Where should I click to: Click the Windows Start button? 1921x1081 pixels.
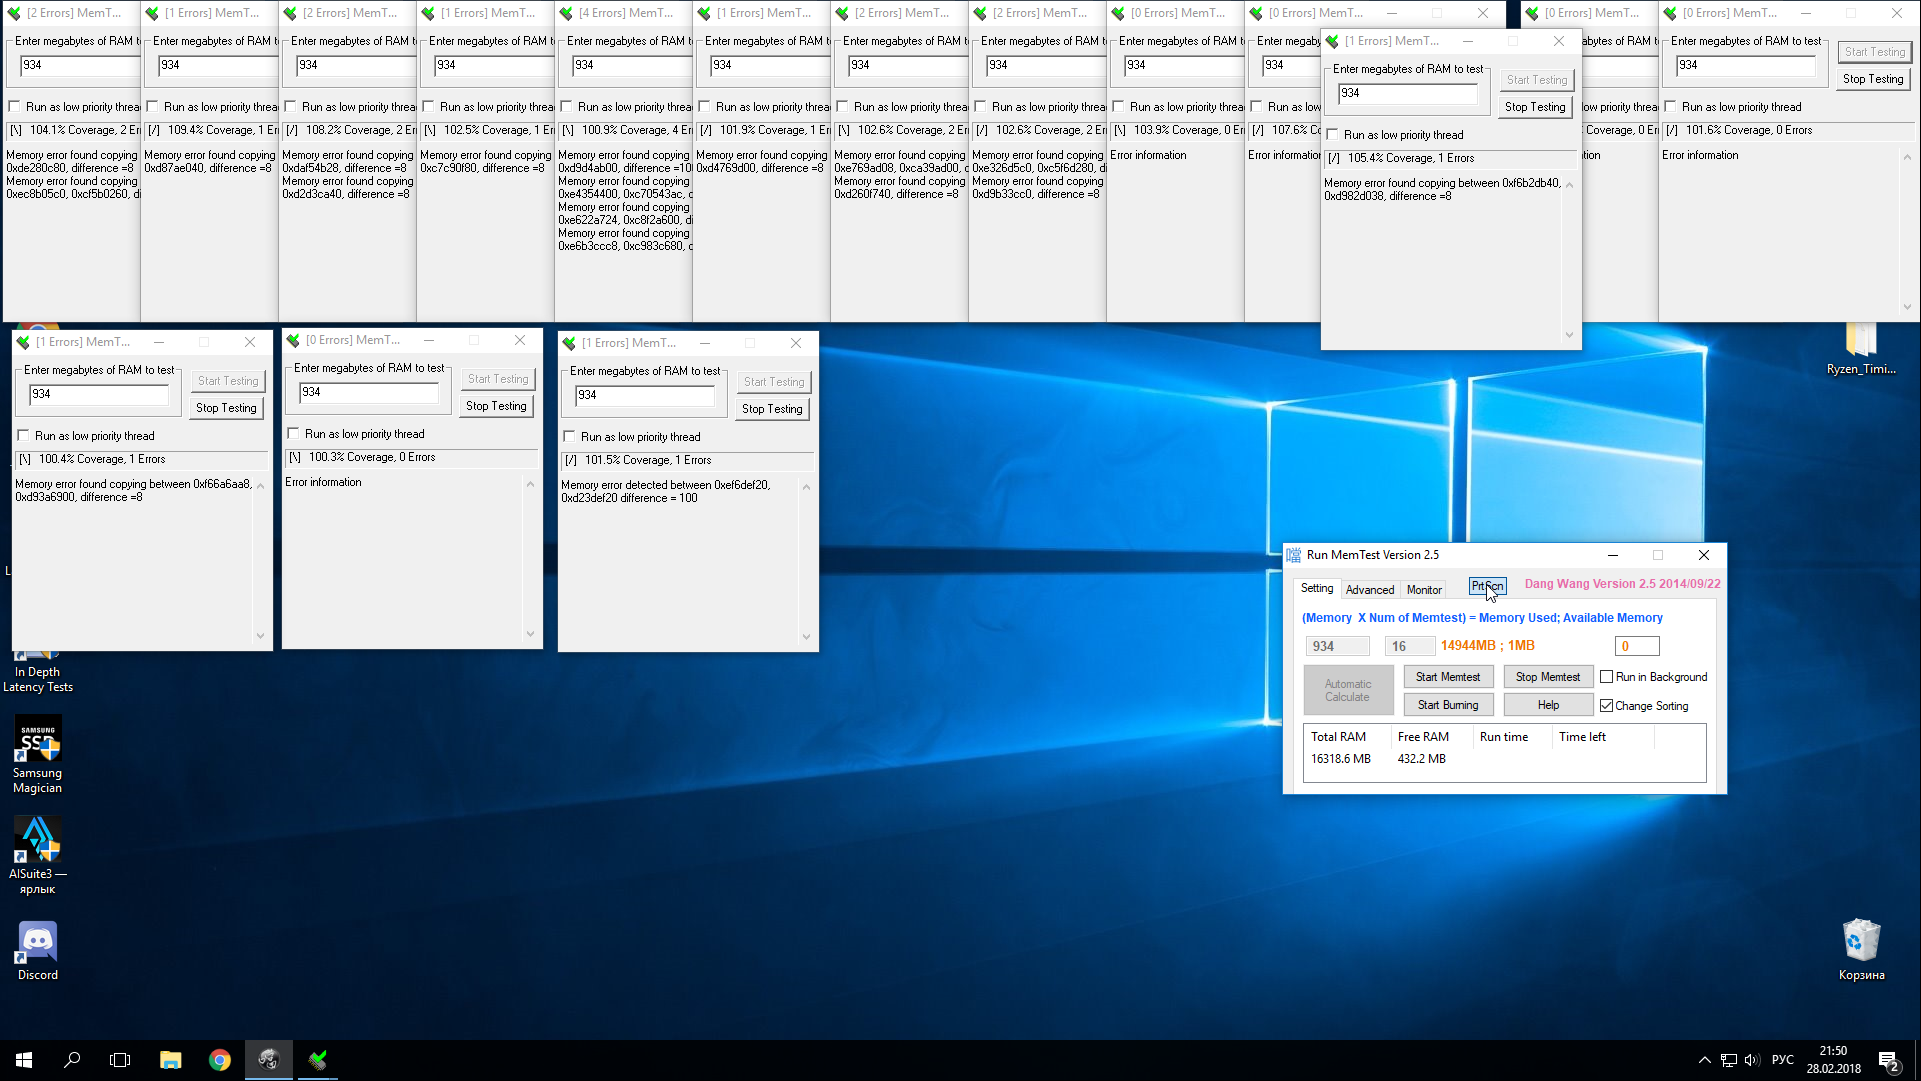(x=24, y=1060)
